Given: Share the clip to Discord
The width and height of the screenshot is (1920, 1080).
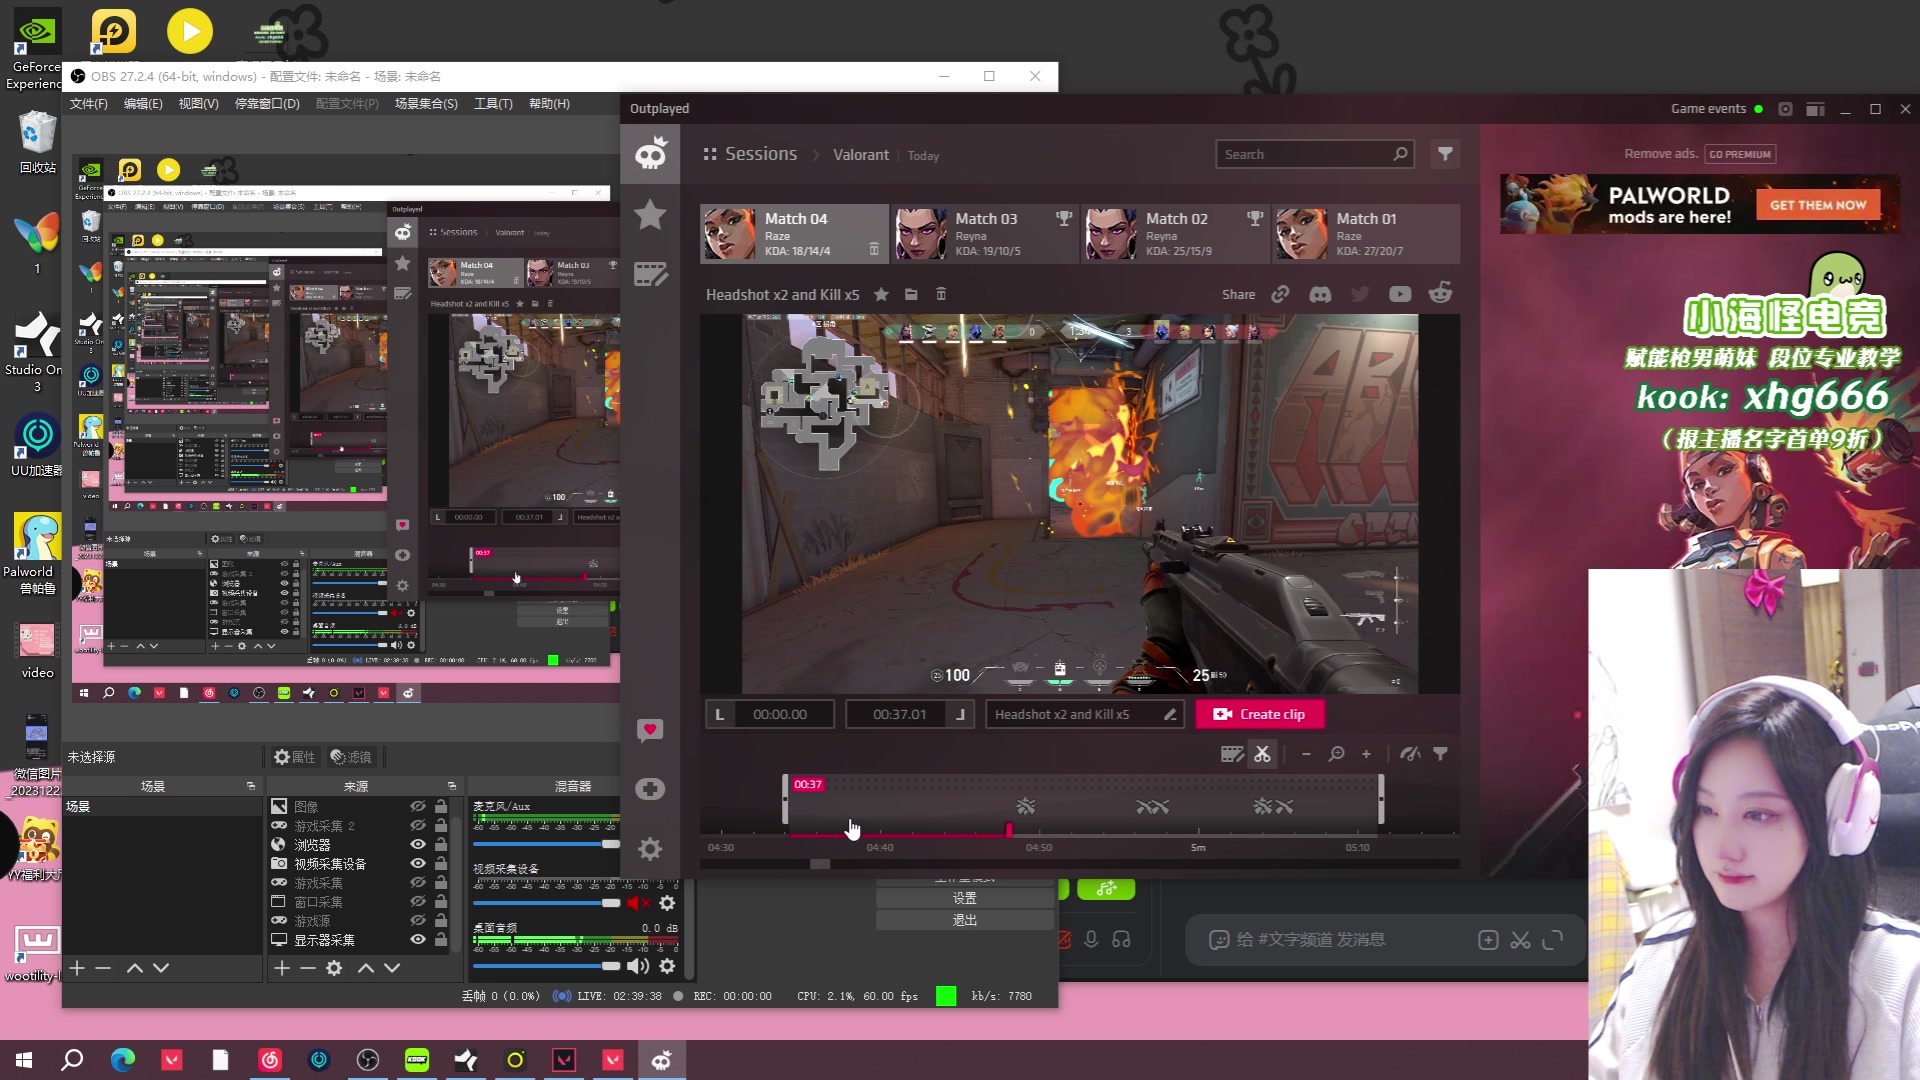Looking at the screenshot, I should (1320, 294).
